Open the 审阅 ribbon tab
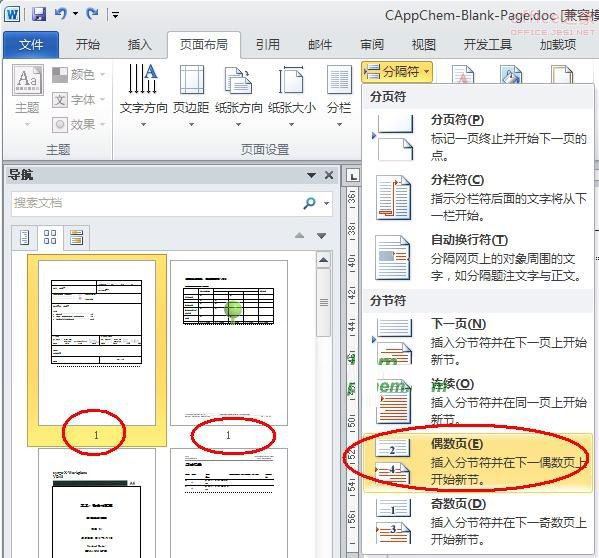This screenshot has height=558, width=599. [x=372, y=45]
